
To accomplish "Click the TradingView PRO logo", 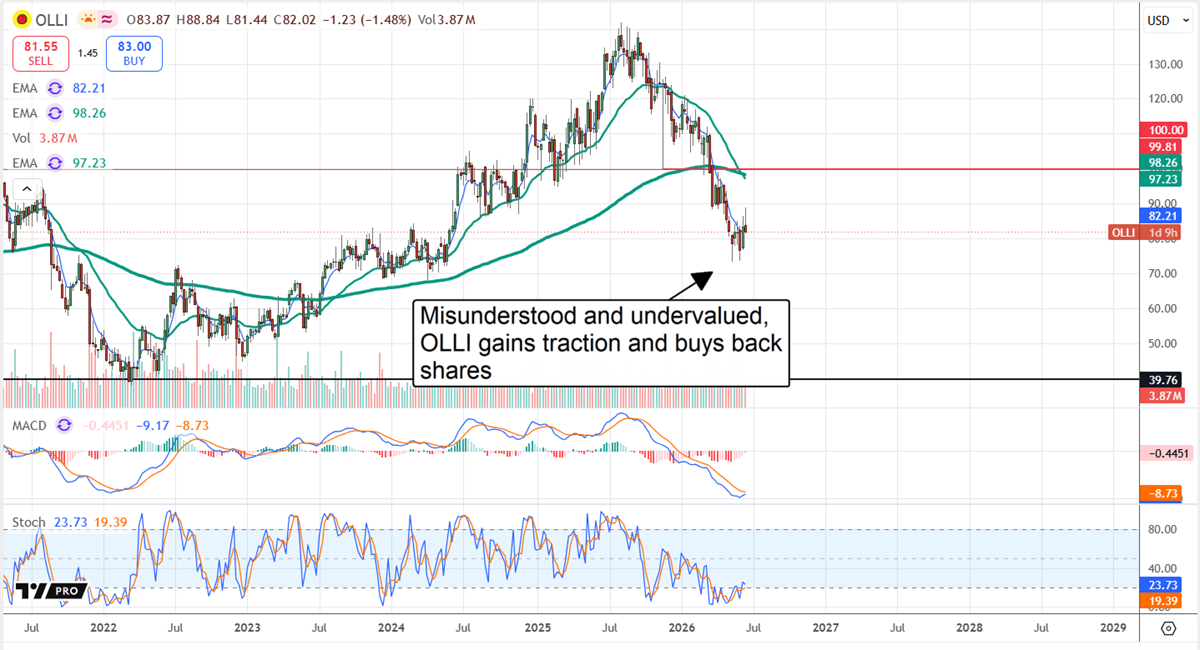I will coord(50,591).
